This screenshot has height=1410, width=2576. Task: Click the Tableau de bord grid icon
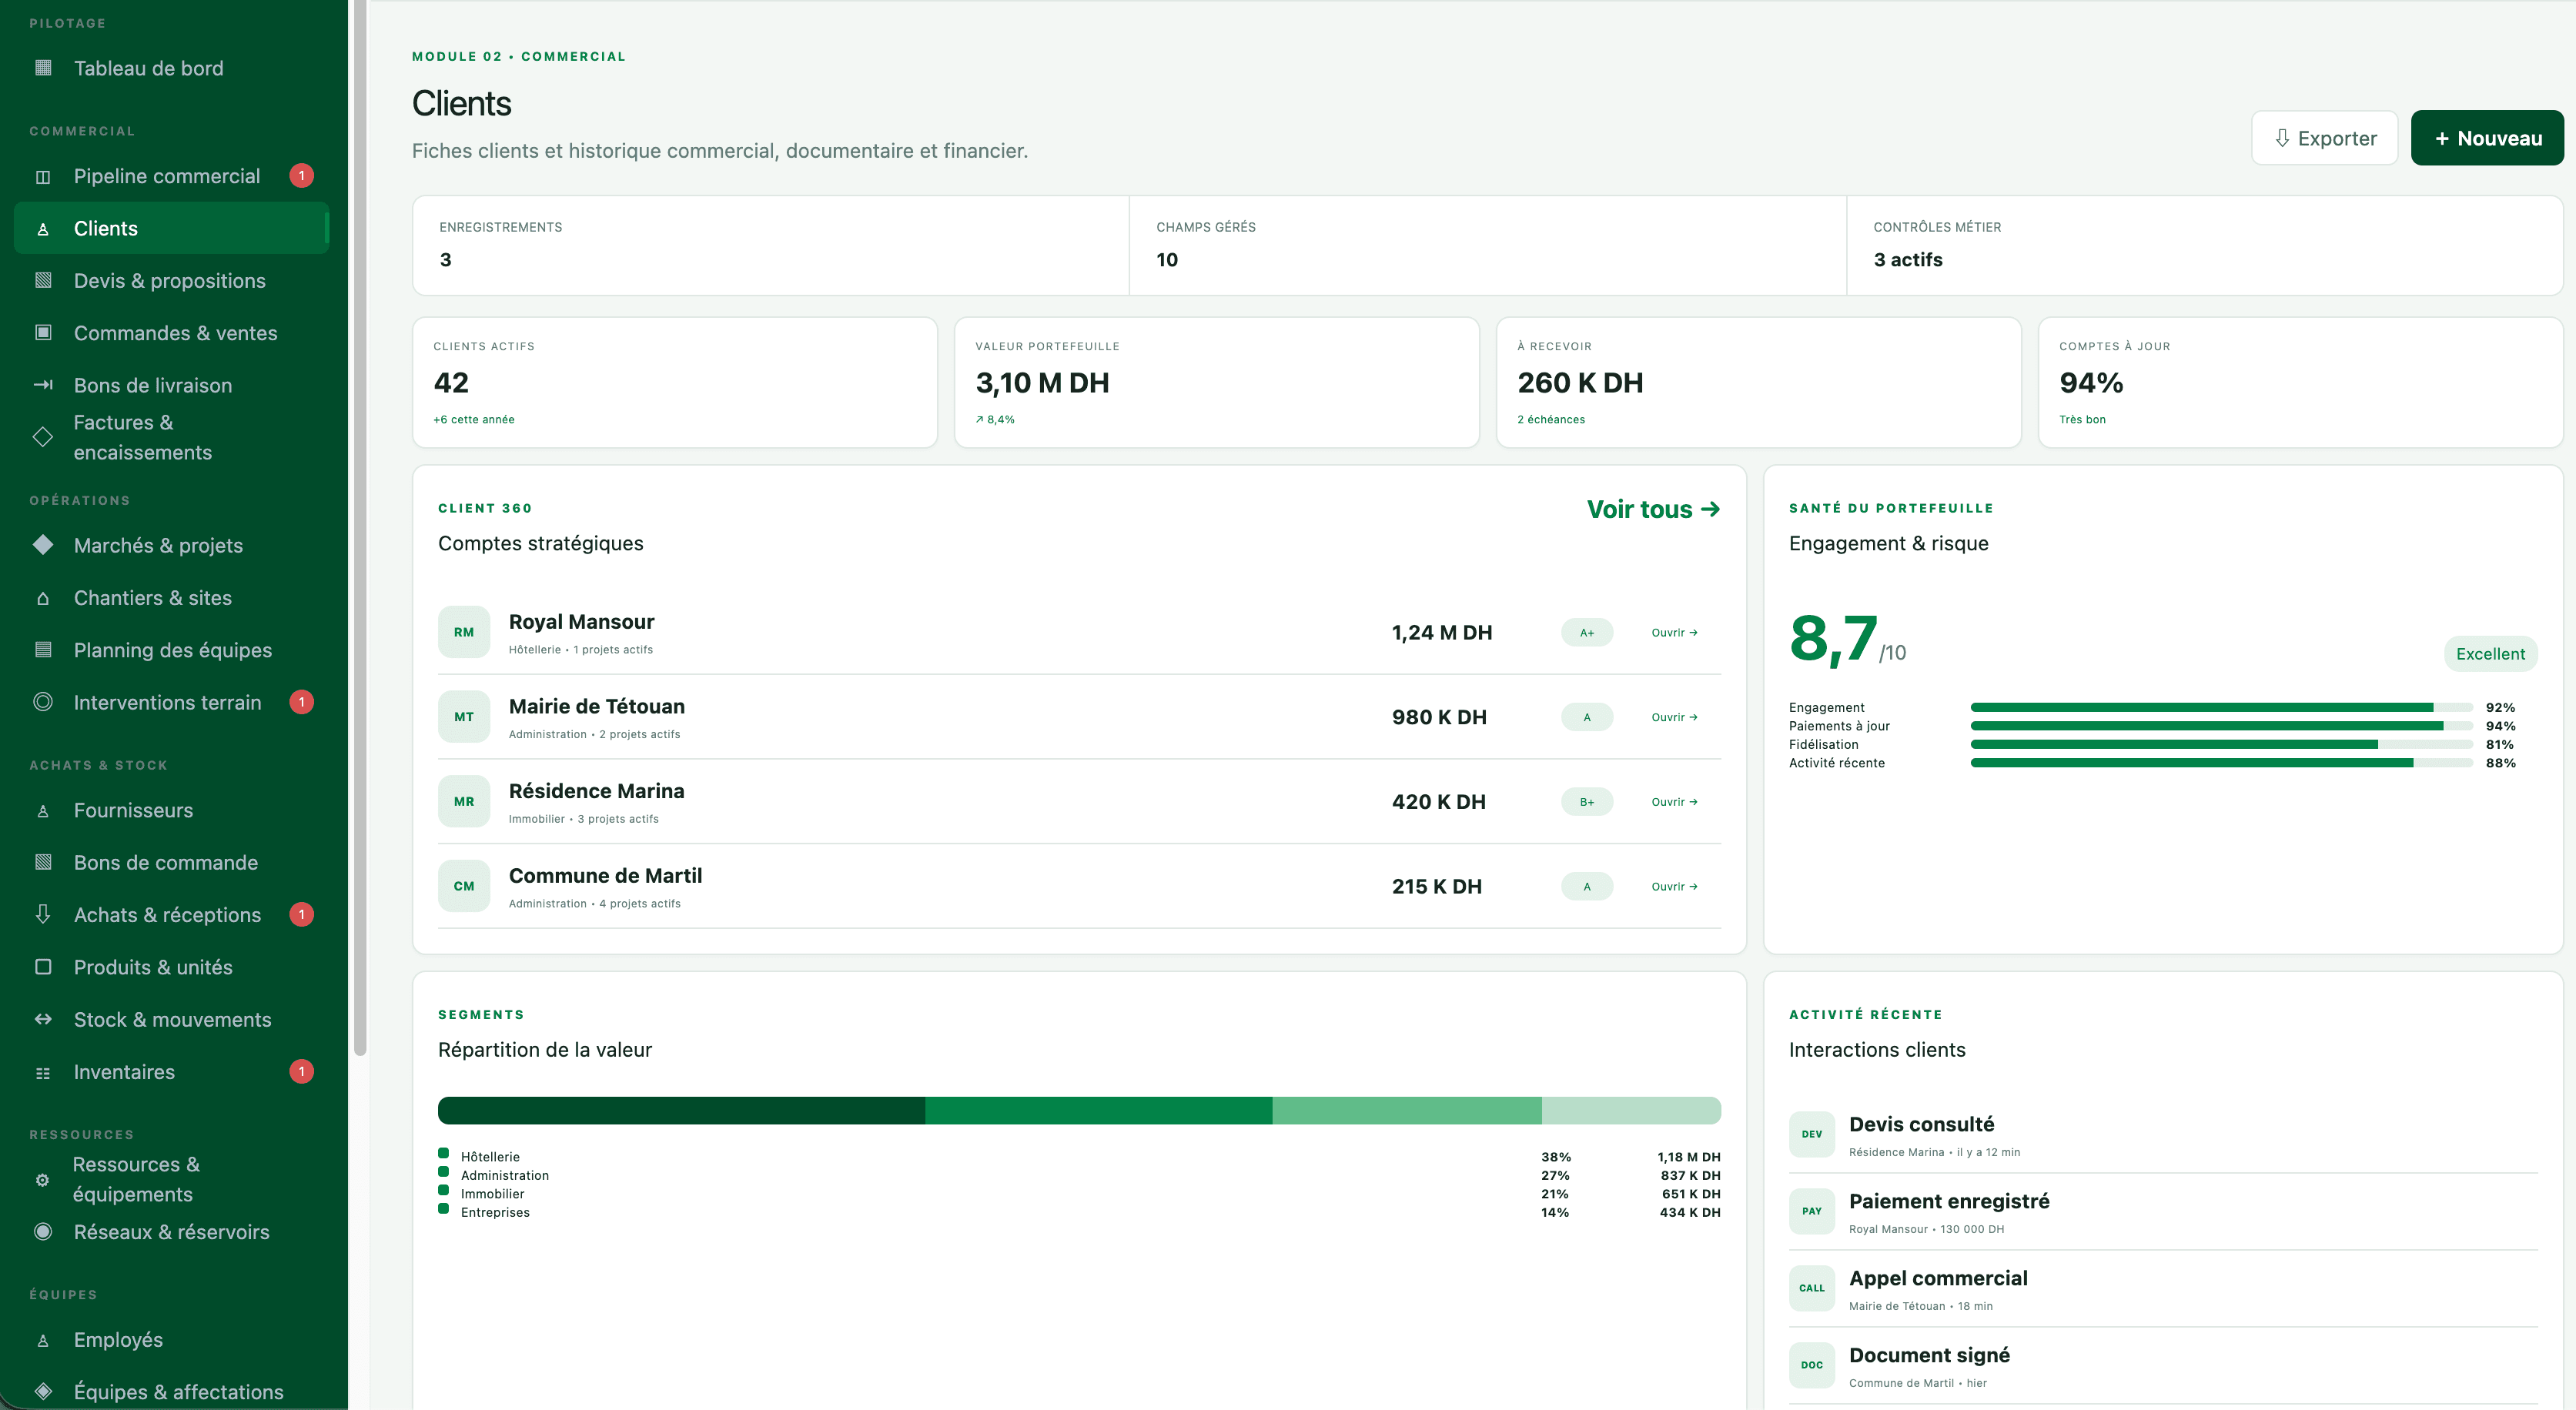43,68
